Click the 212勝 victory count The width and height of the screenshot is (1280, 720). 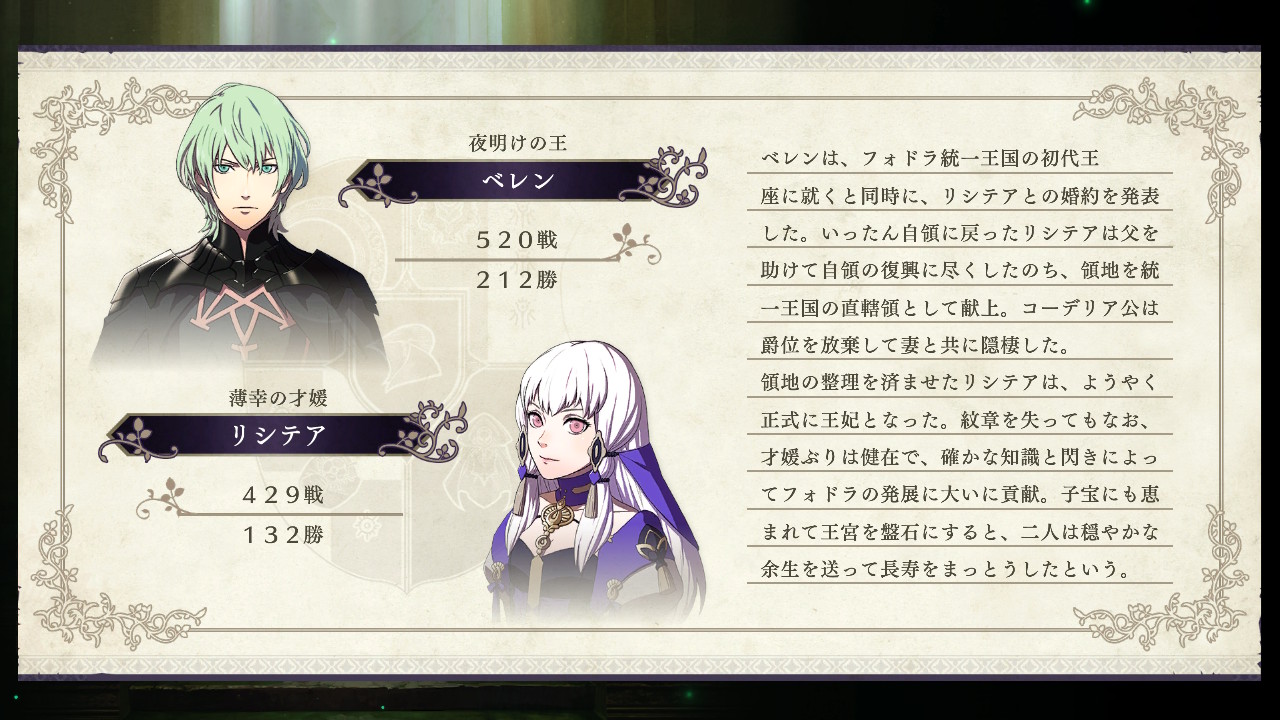click(x=517, y=280)
